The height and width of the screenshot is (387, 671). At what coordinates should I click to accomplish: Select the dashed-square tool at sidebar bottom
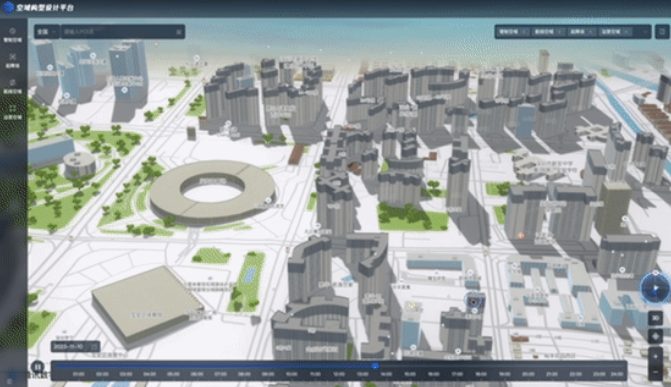[12, 108]
